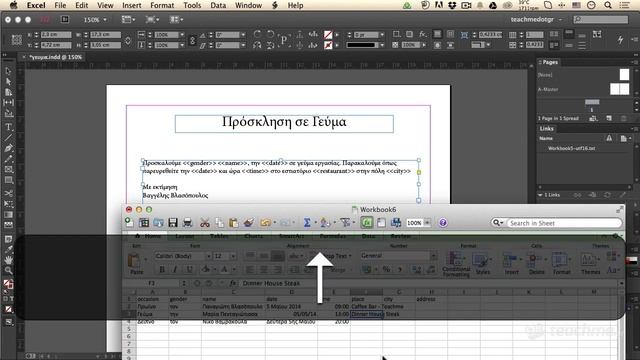Open Arrange Documents dropdown in InDesign
The width and height of the screenshot is (640, 360).
pyautogui.click(x=176, y=19)
